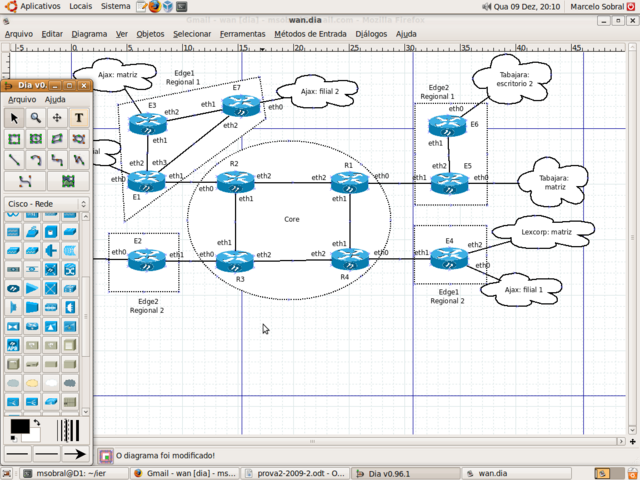The height and width of the screenshot is (480, 640).
Task: Select the Text tool in the toolbox
Action: click(x=79, y=118)
